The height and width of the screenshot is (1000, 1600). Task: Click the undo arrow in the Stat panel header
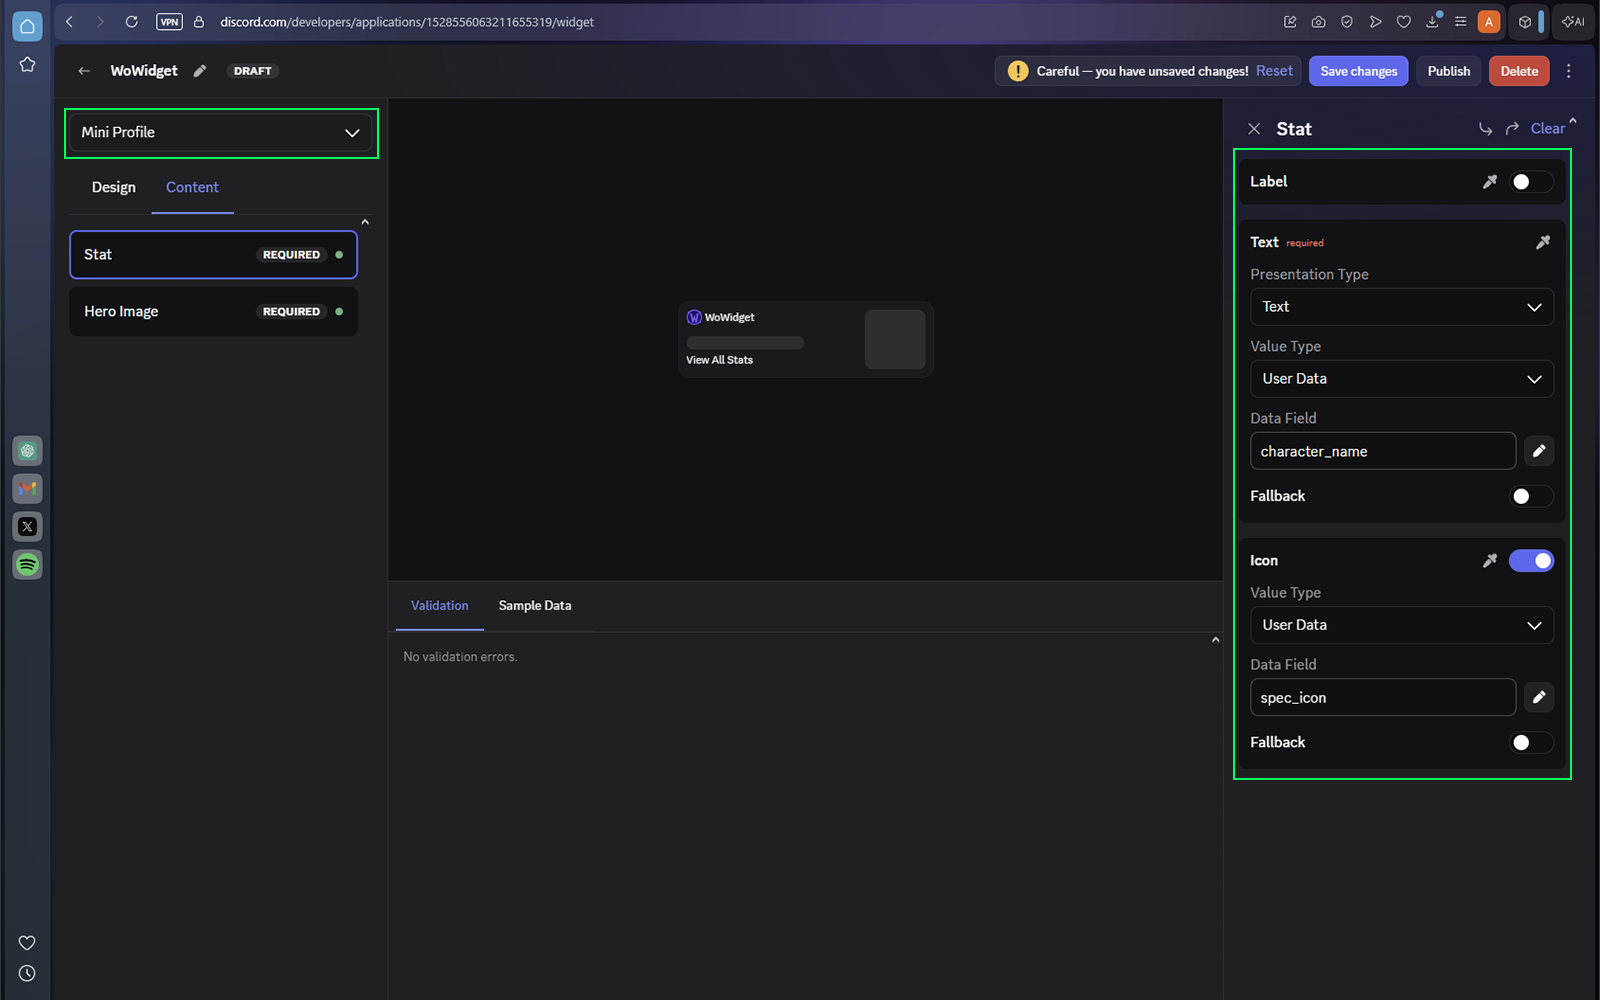1486,129
